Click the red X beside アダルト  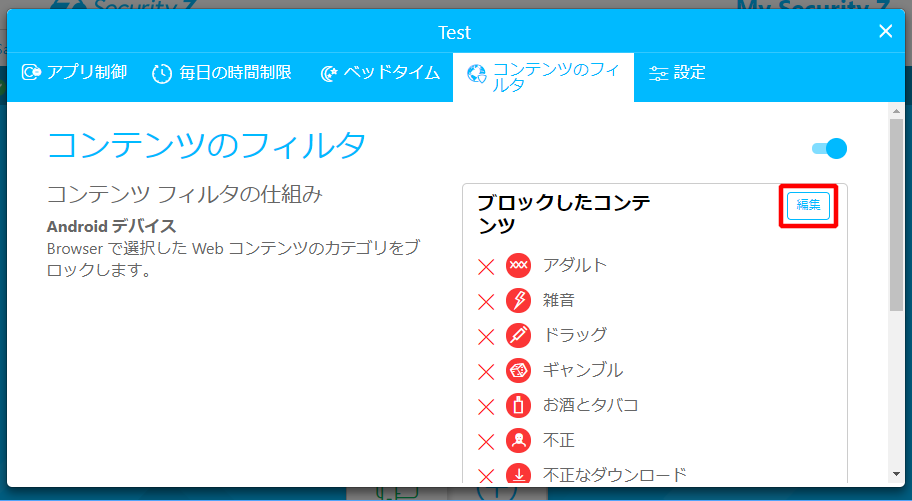(x=486, y=267)
